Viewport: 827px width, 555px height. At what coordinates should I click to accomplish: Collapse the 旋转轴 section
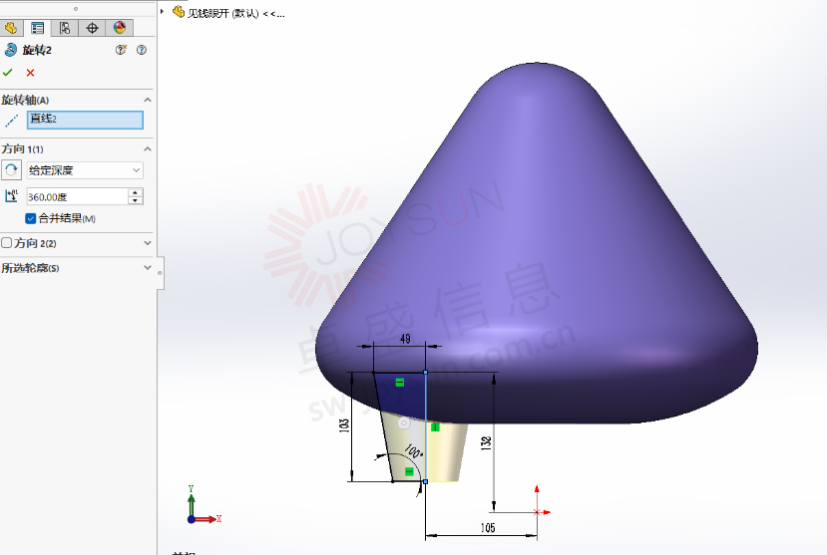pyautogui.click(x=148, y=100)
